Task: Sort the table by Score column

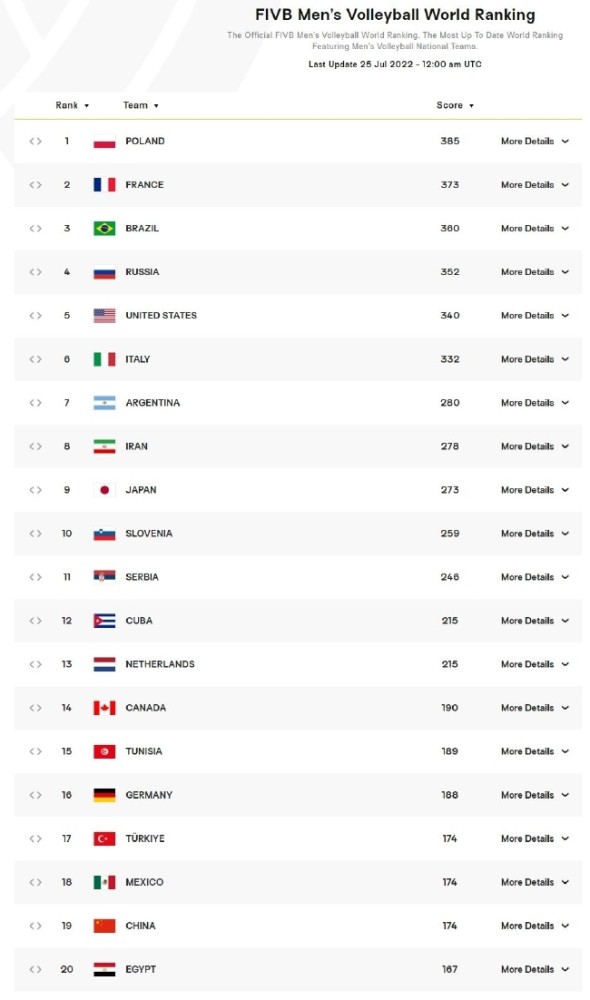Action: click(455, 106)
